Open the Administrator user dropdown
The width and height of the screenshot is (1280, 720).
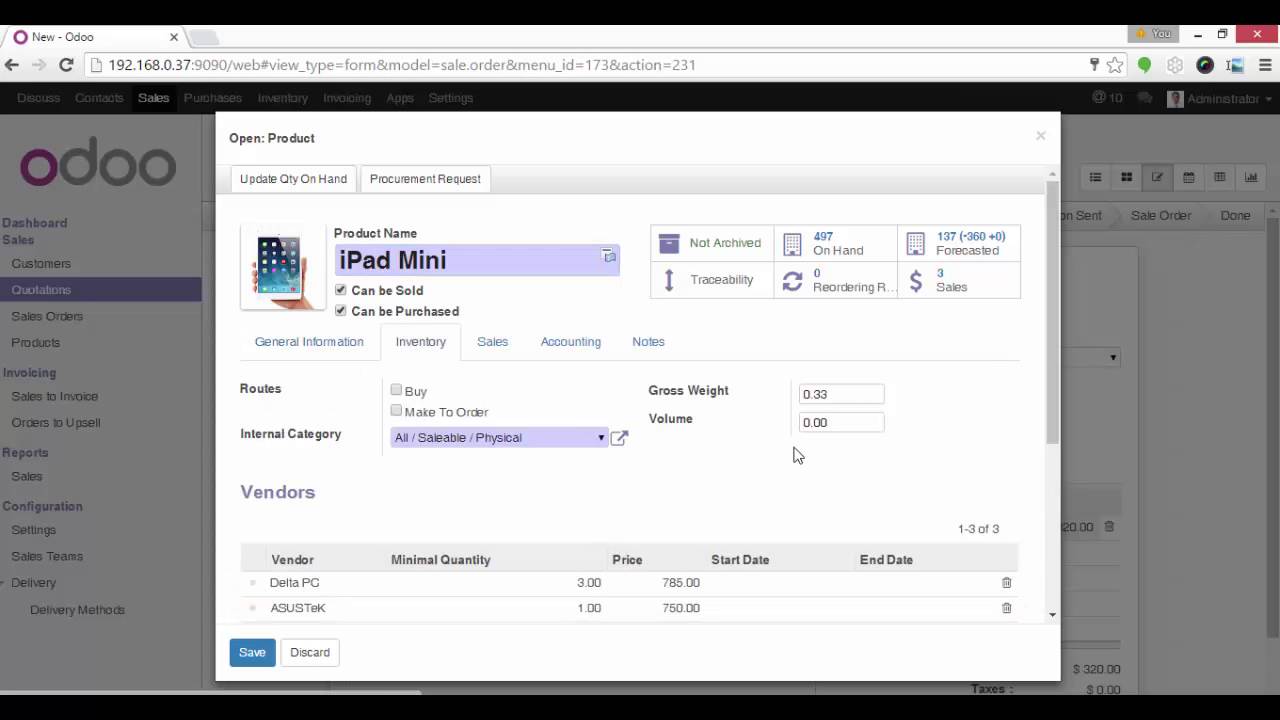(1220, 98)
